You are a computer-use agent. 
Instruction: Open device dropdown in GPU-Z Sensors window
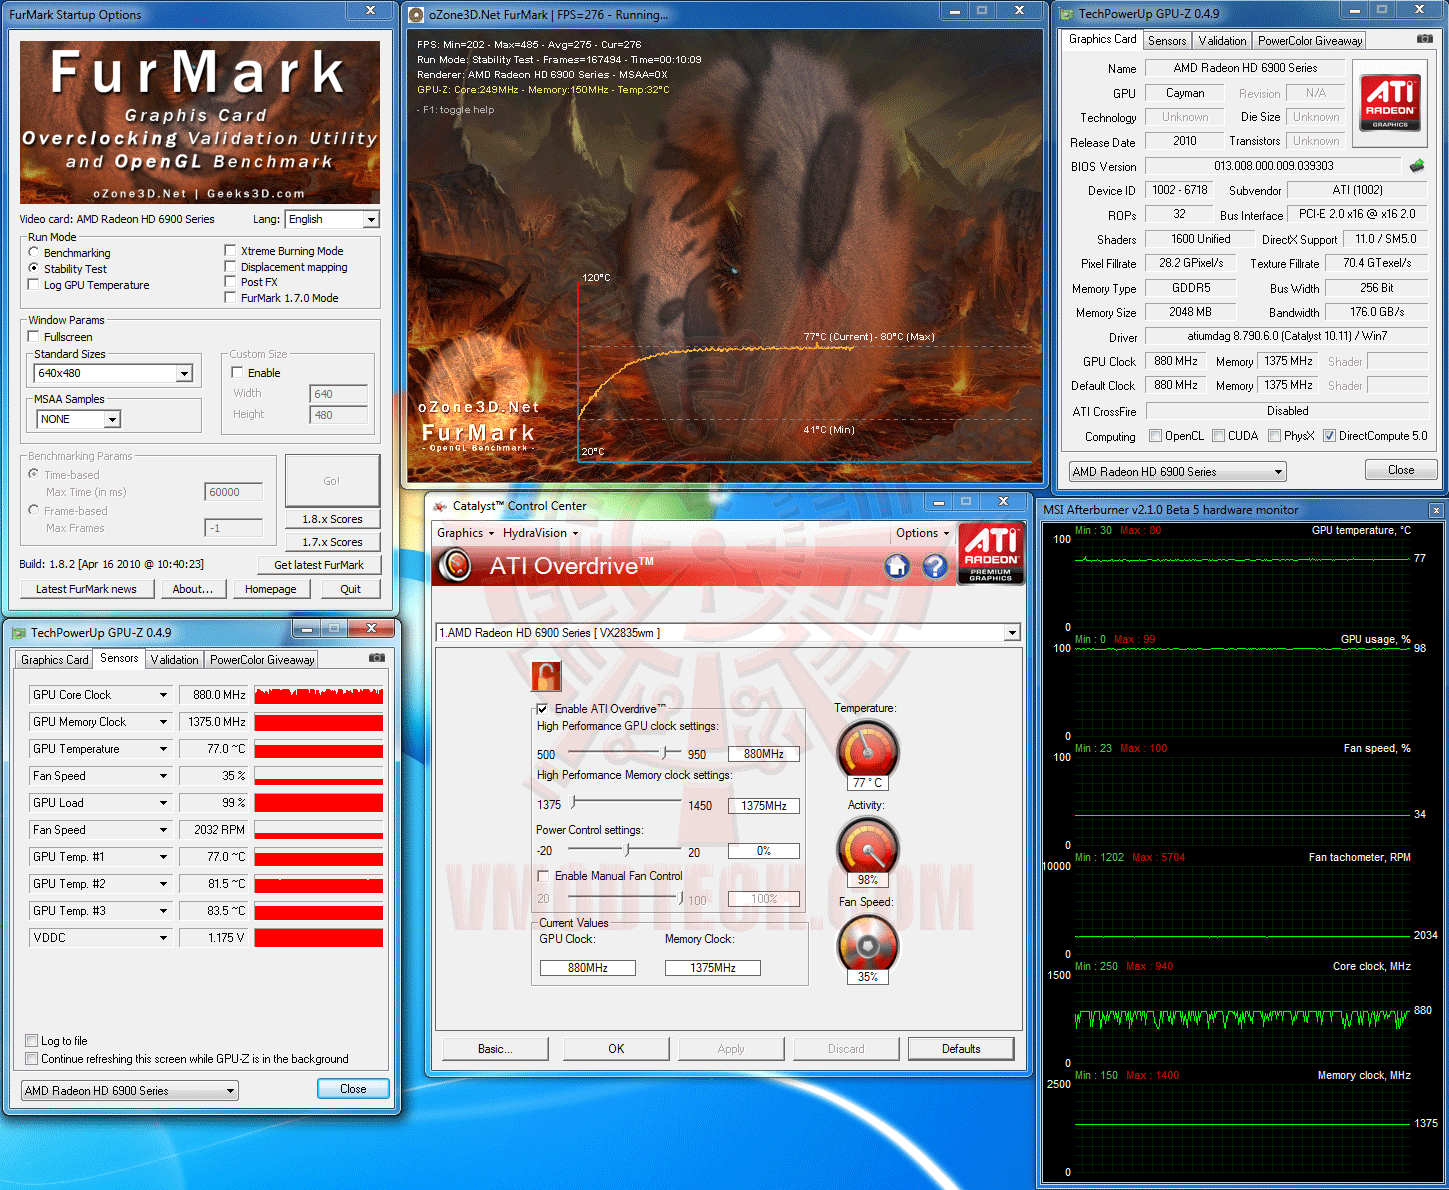(x=130, y=1091)
